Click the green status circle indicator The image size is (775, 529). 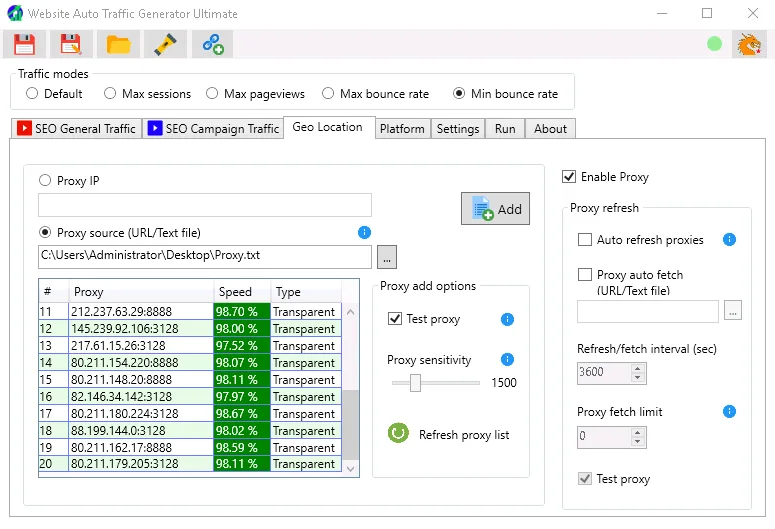tap(714, 44)
